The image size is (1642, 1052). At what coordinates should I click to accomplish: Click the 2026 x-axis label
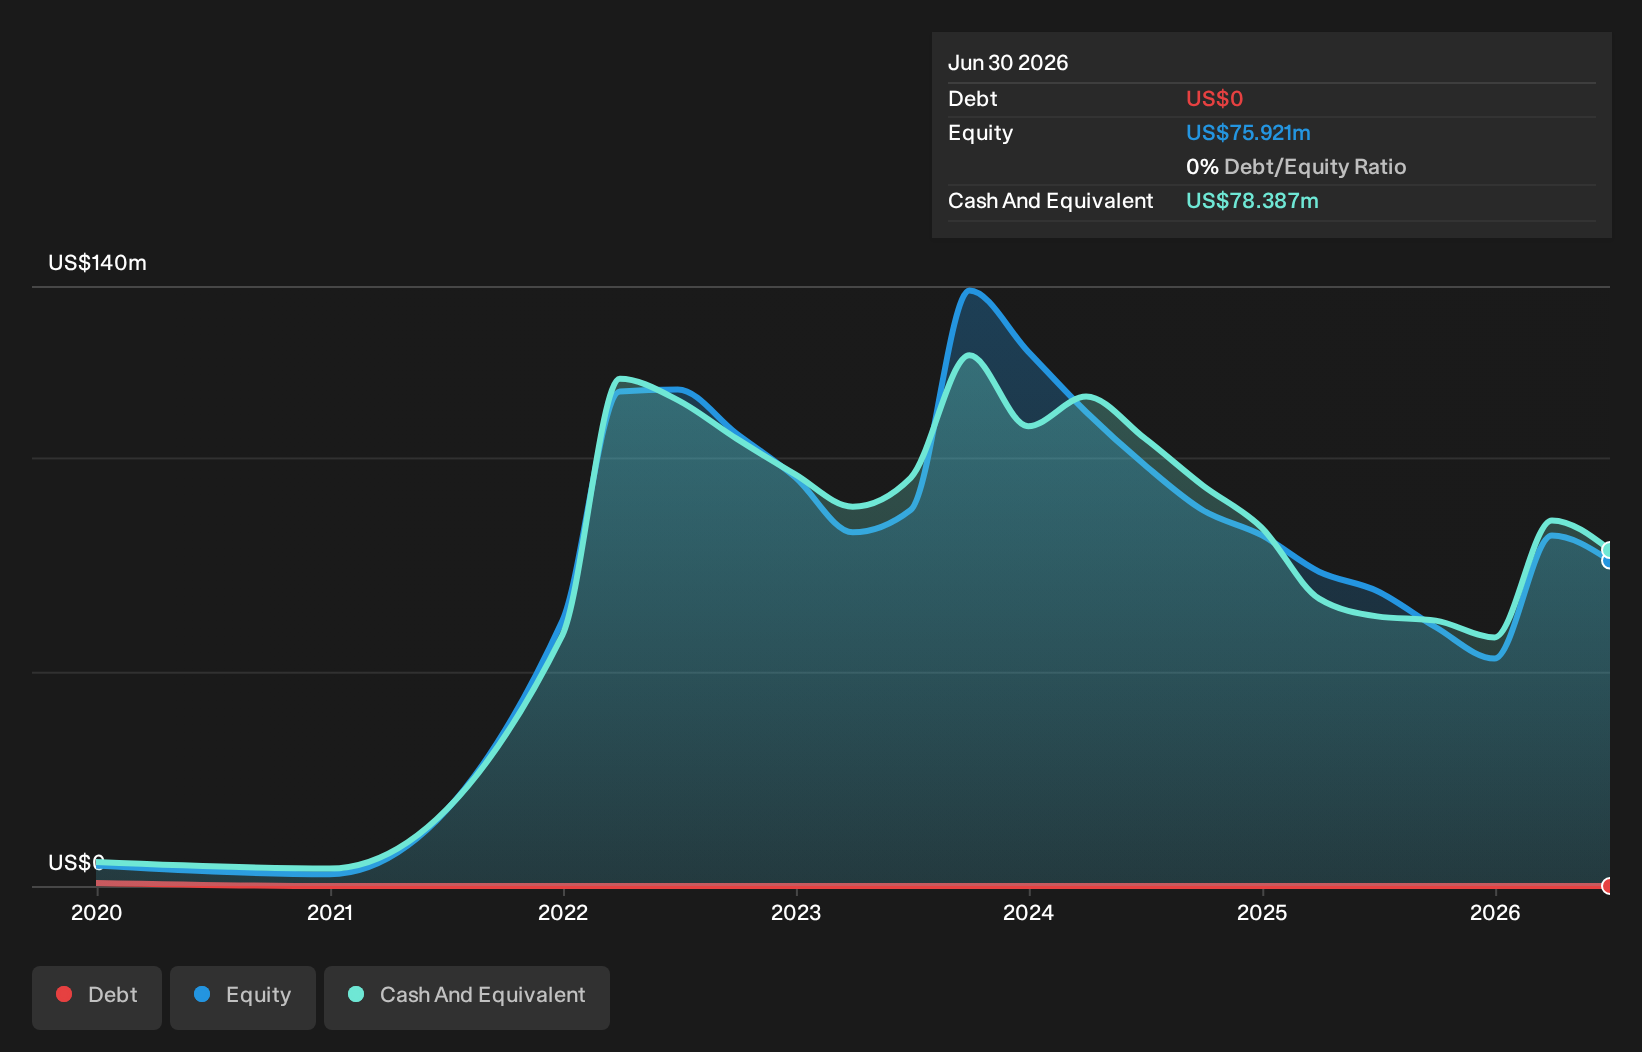[1495, 912]
